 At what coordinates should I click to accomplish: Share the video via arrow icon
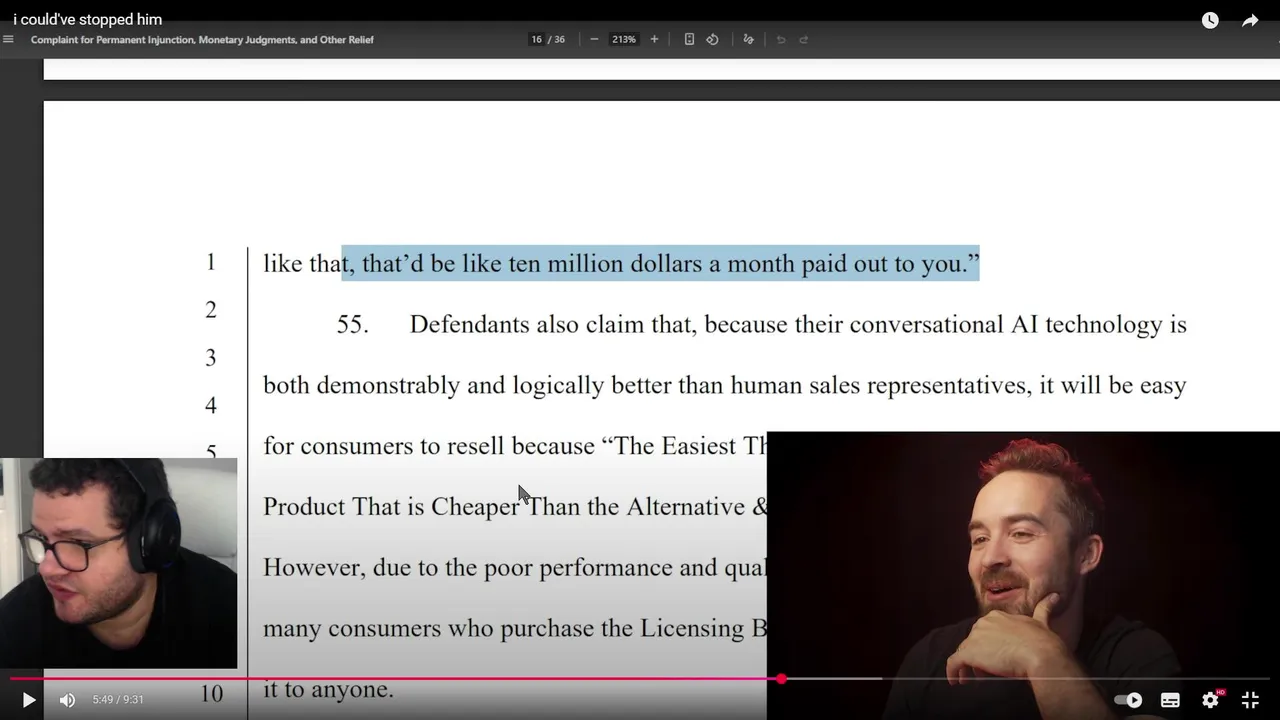[x=1250, y=20]
